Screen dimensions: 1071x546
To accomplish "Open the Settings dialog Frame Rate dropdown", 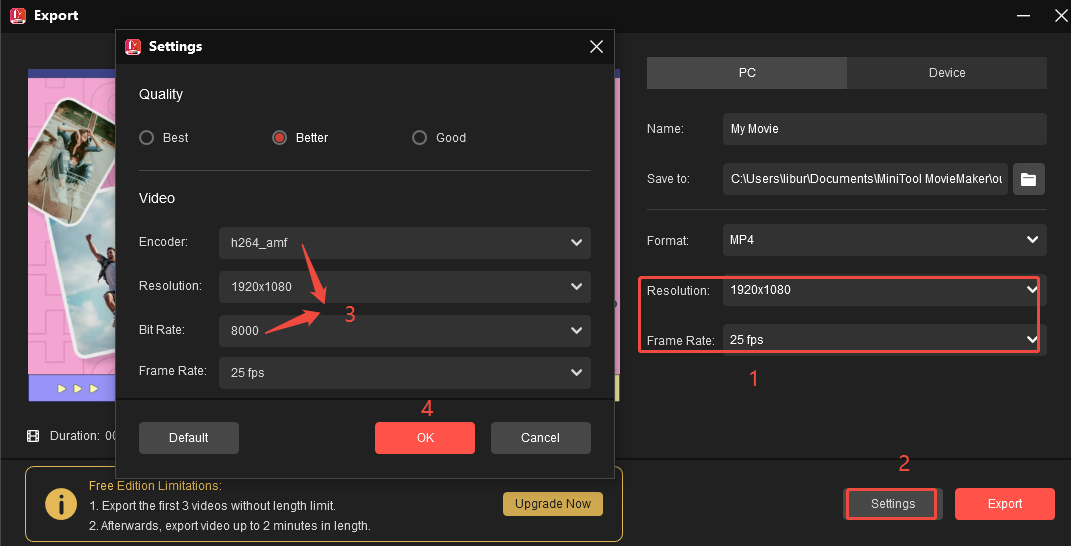I will (405, 372).
